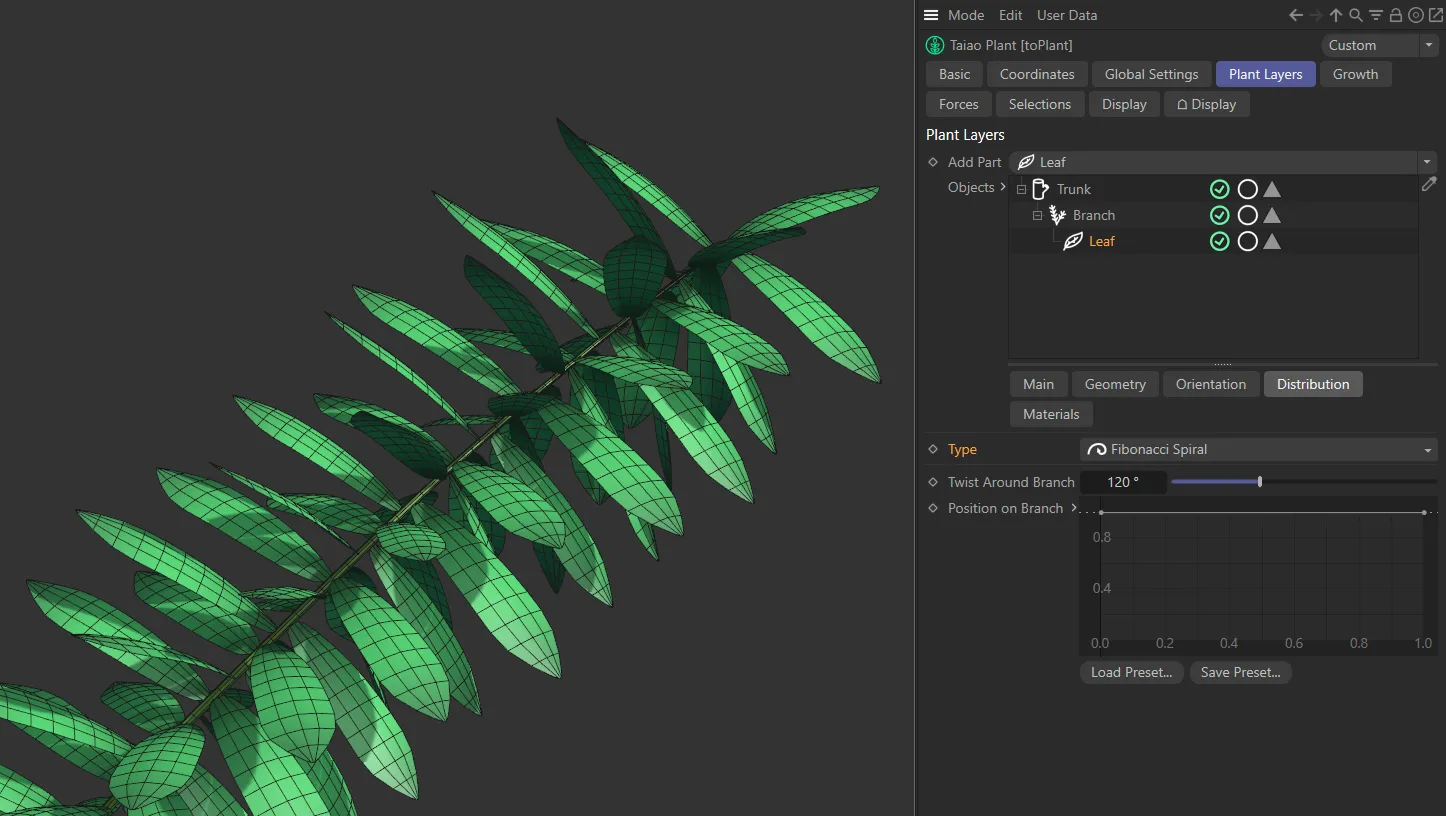Image resolution: width=1446 pixels, height=816 pixels.
Task: Click the Load Preset button
Action: [x=1131, y=672]
